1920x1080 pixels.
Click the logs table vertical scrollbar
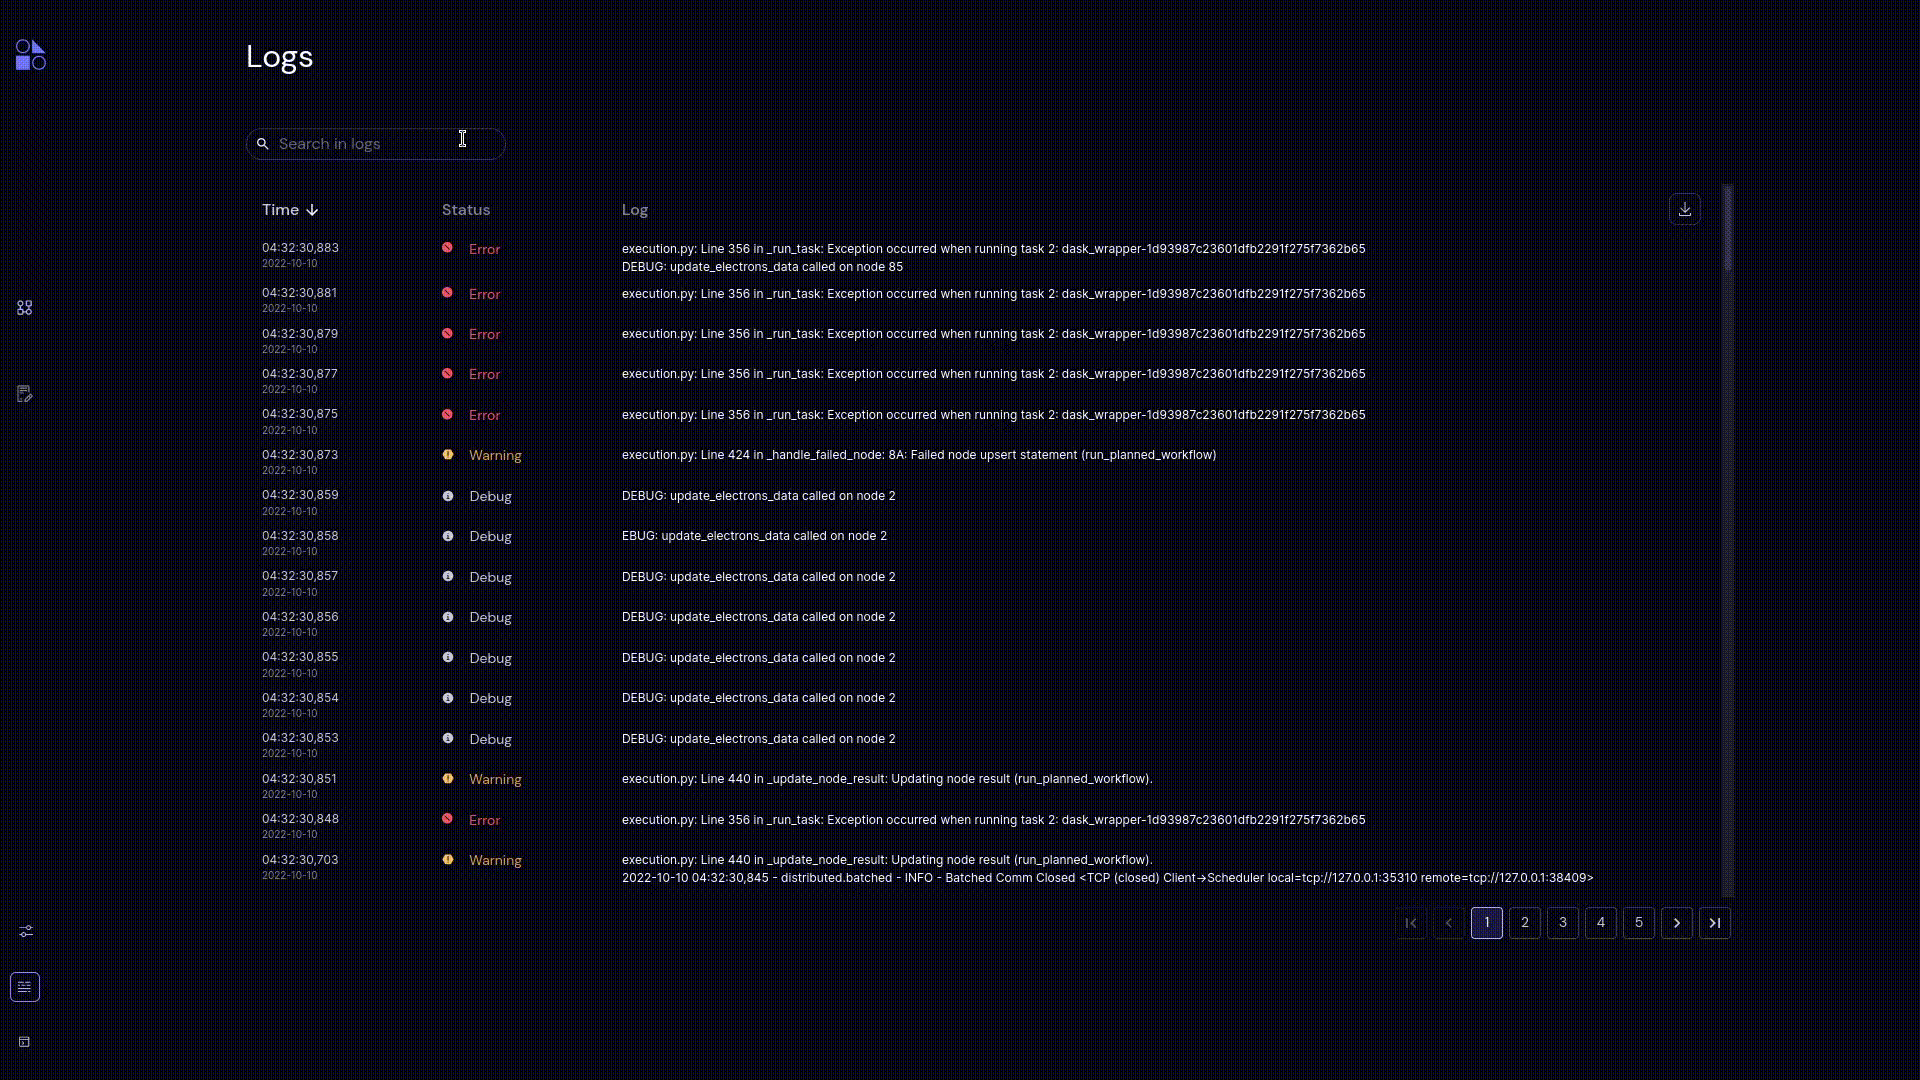(1728, 540)
